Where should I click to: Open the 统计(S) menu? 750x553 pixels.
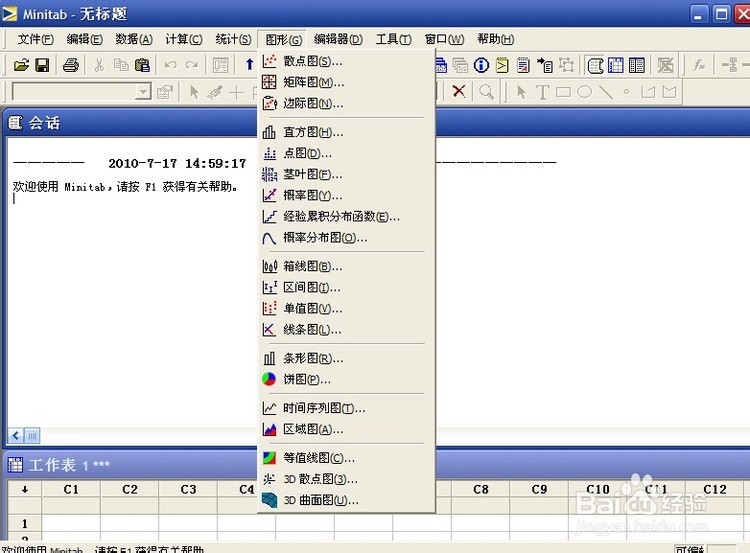233,39
